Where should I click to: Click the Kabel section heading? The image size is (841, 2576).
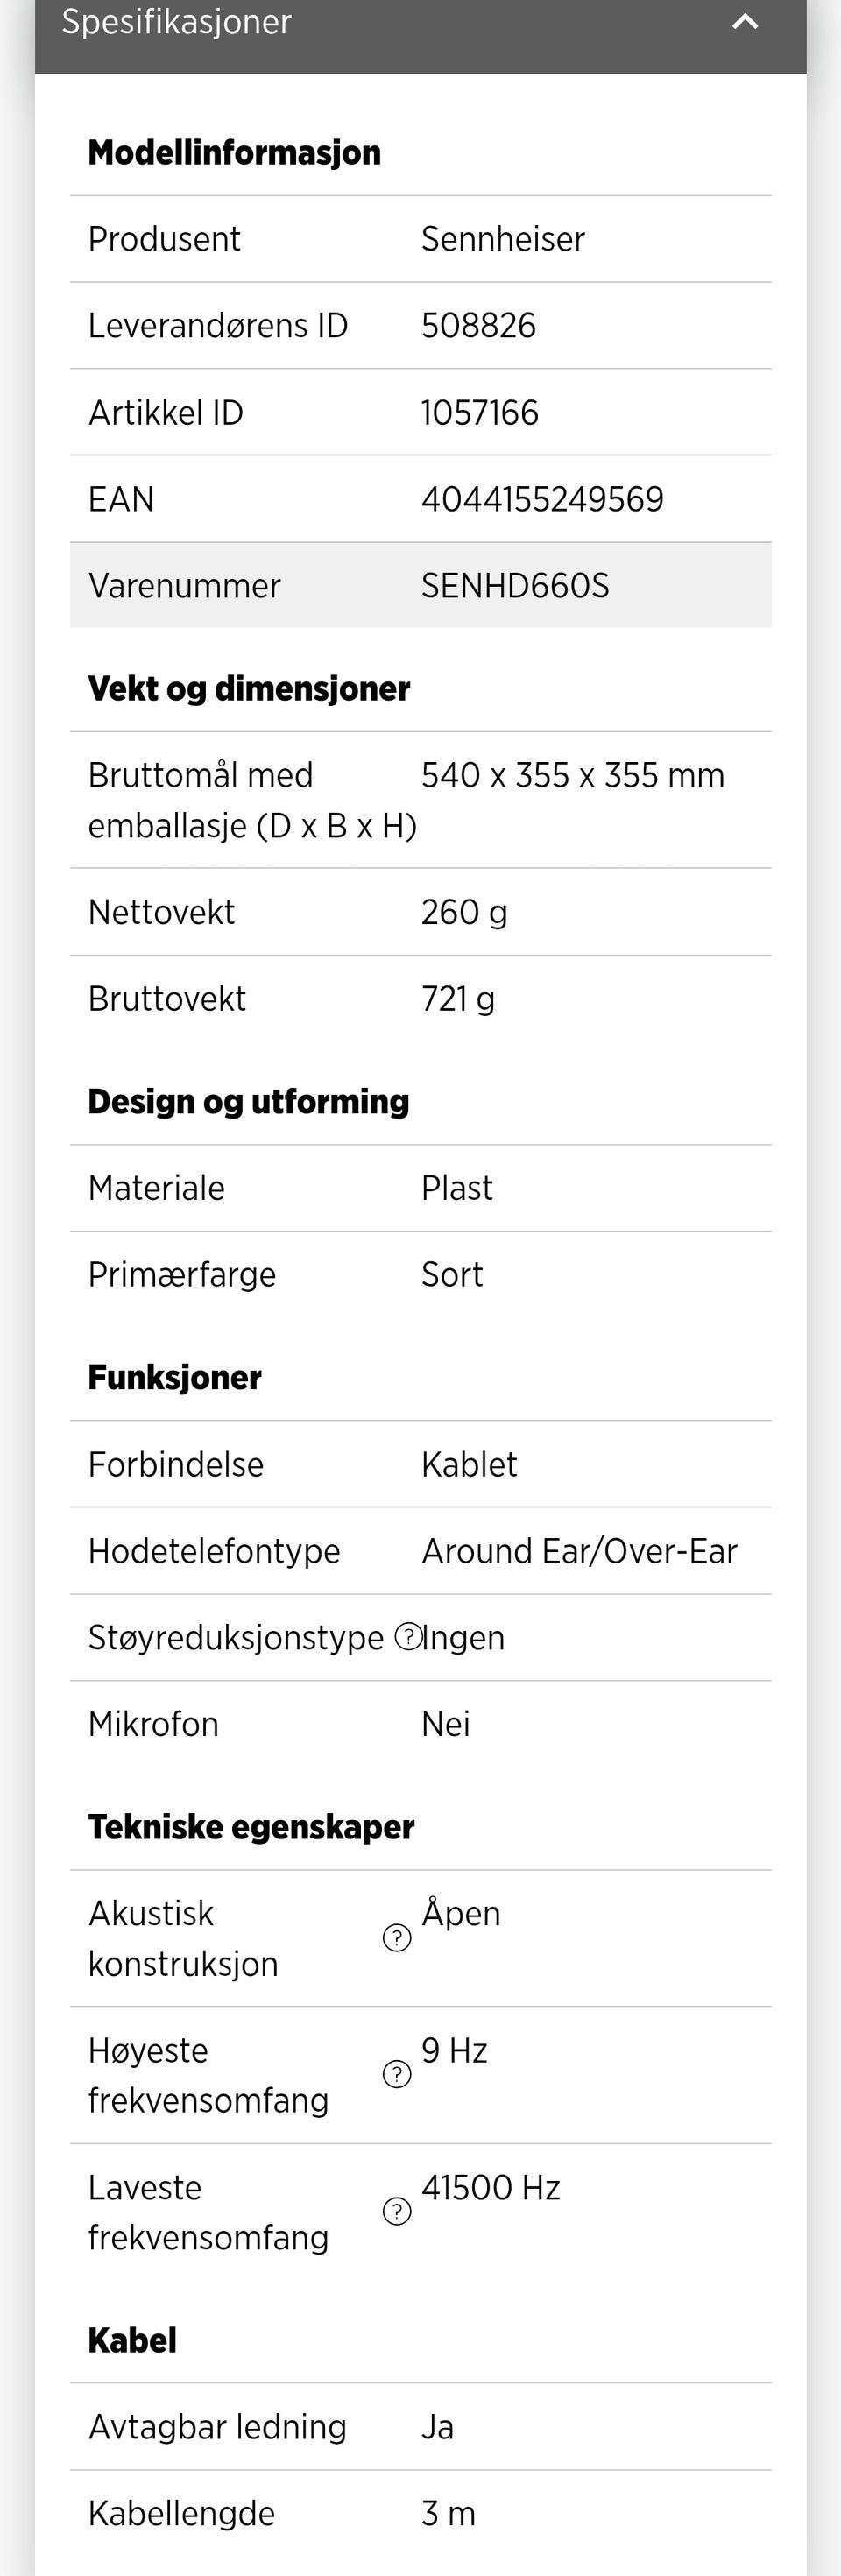132,2341
